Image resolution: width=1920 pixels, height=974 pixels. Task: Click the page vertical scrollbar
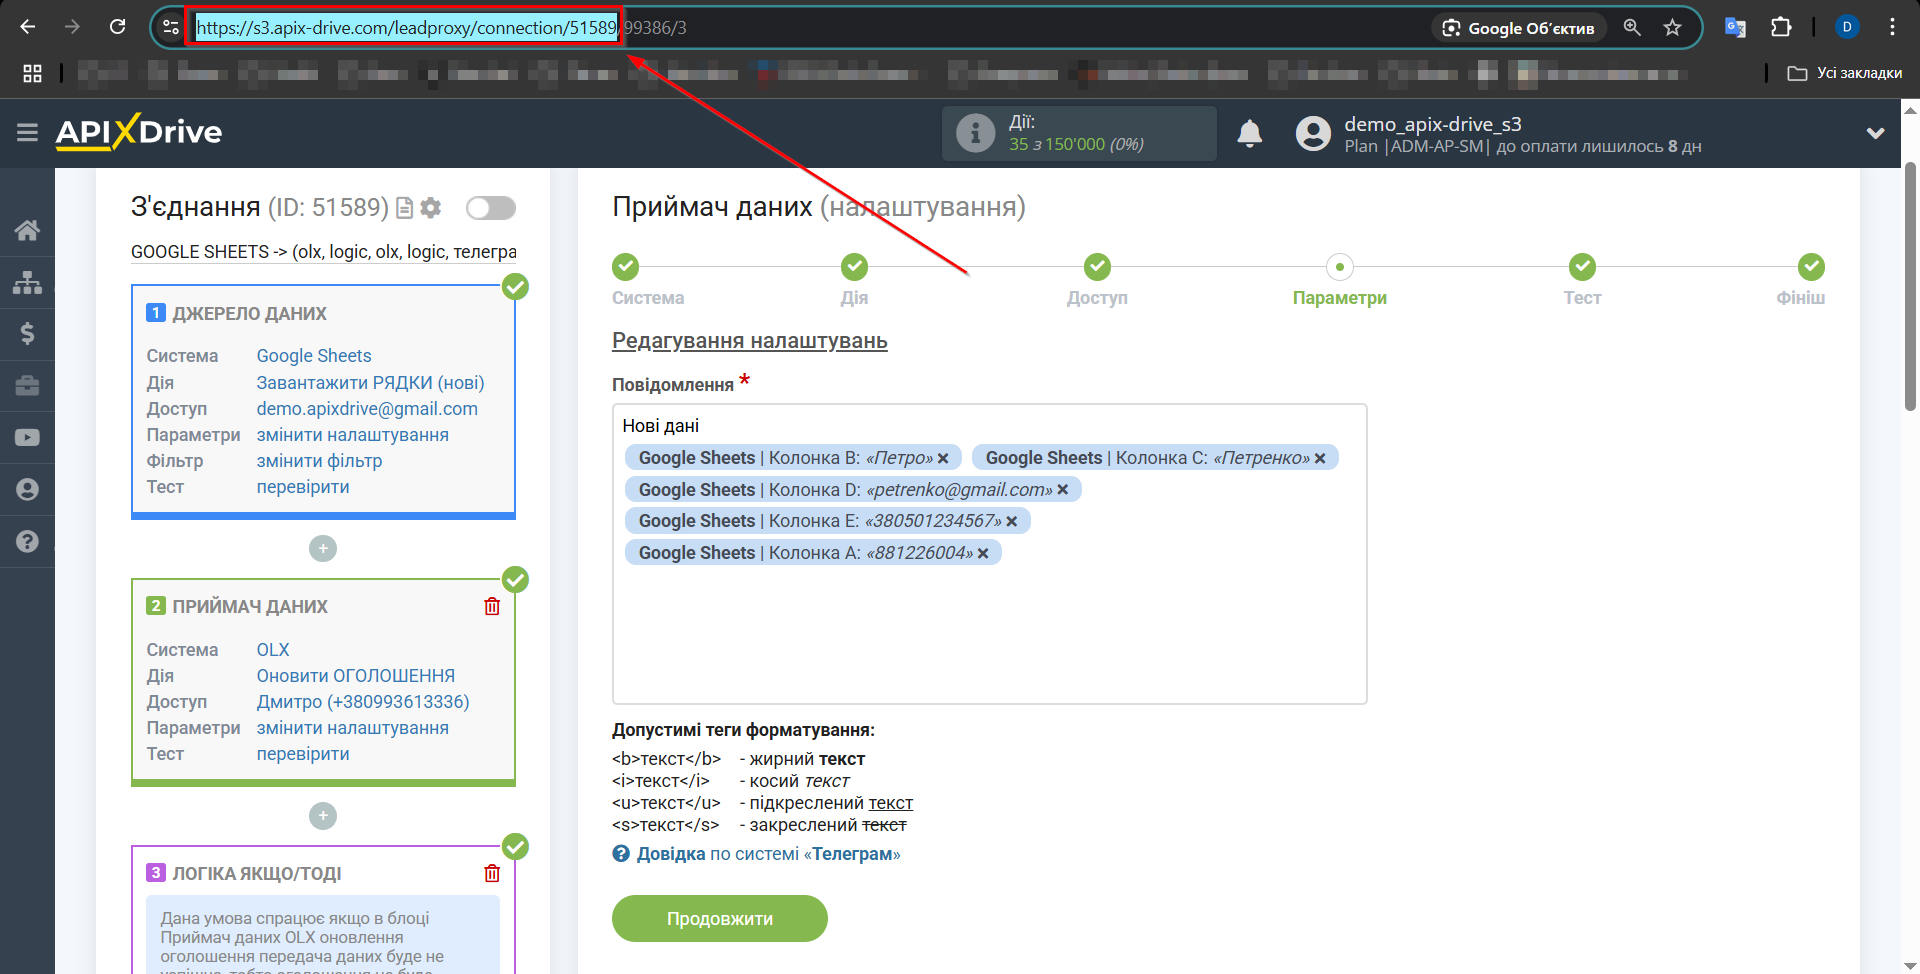(x=1910, y=286)
